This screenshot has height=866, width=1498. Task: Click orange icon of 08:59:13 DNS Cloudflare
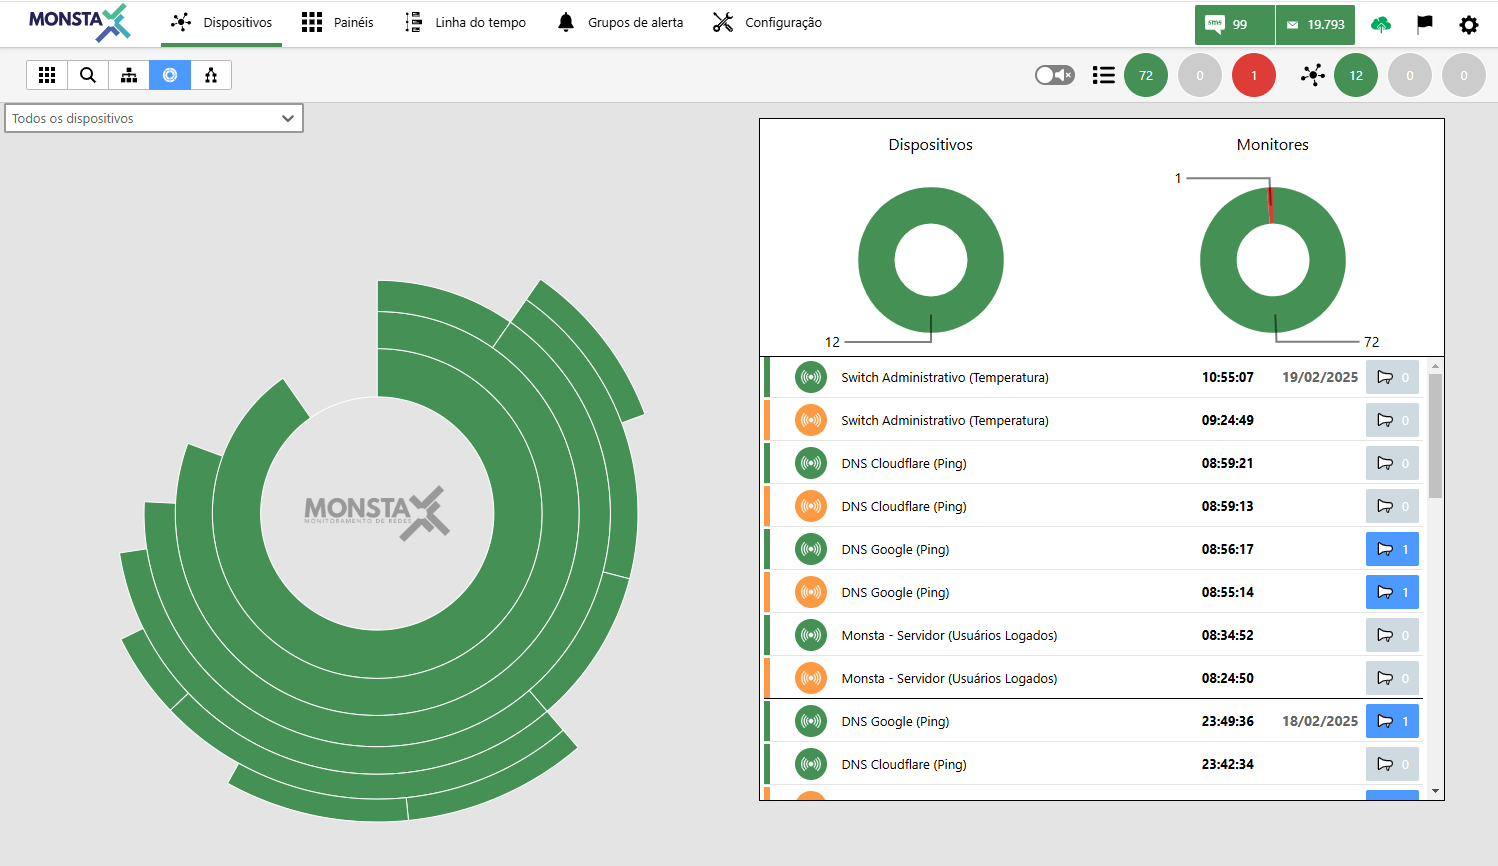coord(811,506)
